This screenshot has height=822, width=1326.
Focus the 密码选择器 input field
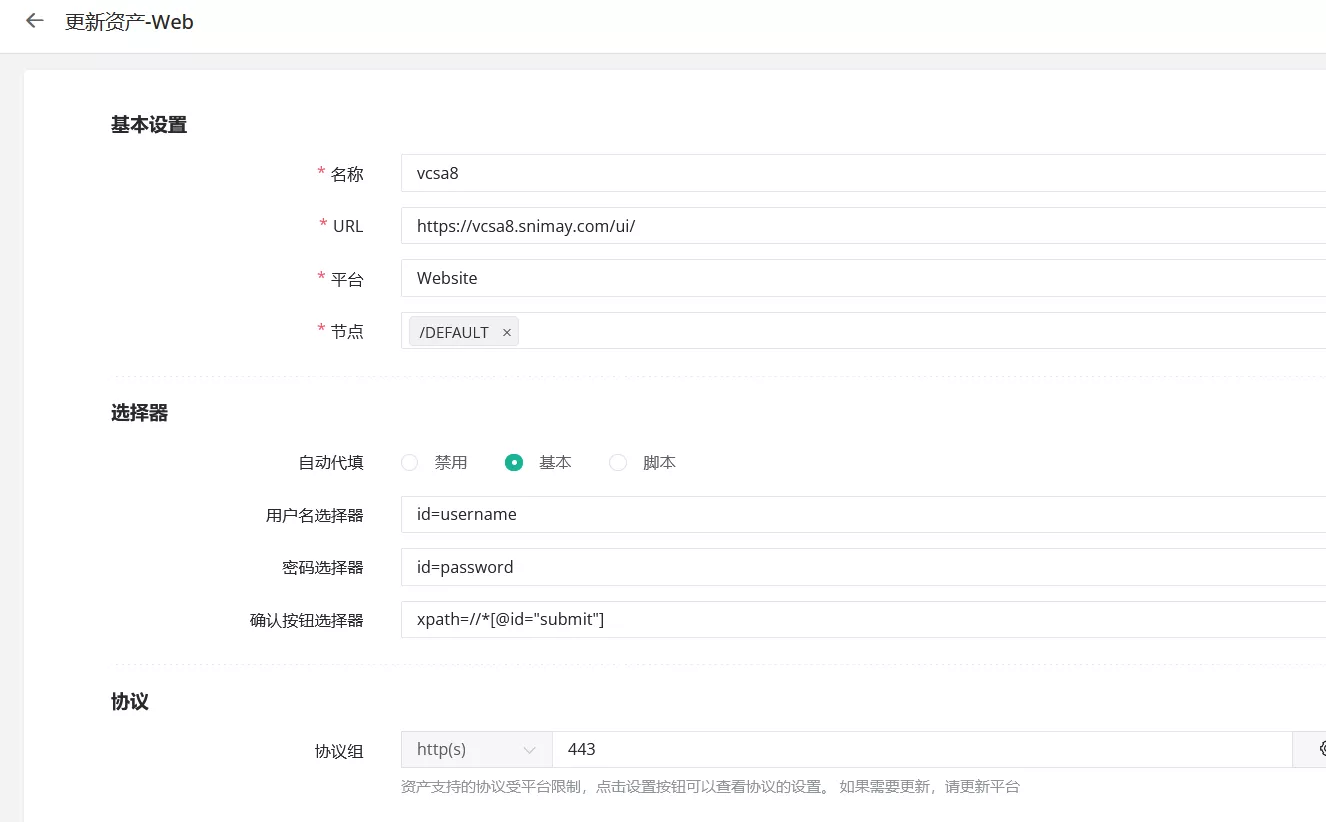pos(860,567)
